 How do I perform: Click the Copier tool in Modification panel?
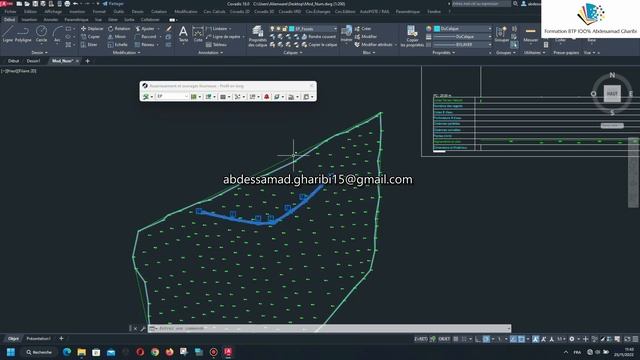click(91, 37)
